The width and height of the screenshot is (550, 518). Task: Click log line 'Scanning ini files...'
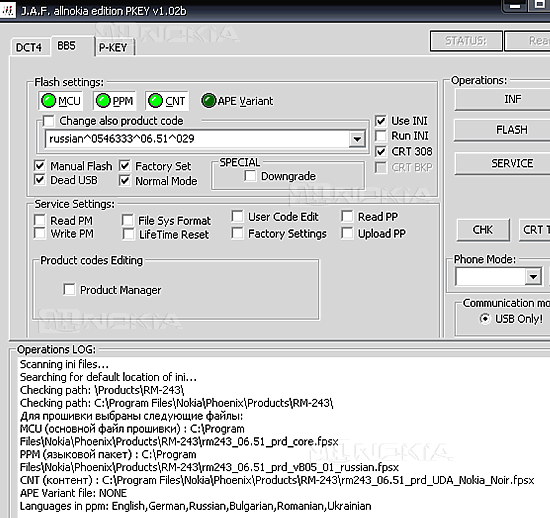64,364
